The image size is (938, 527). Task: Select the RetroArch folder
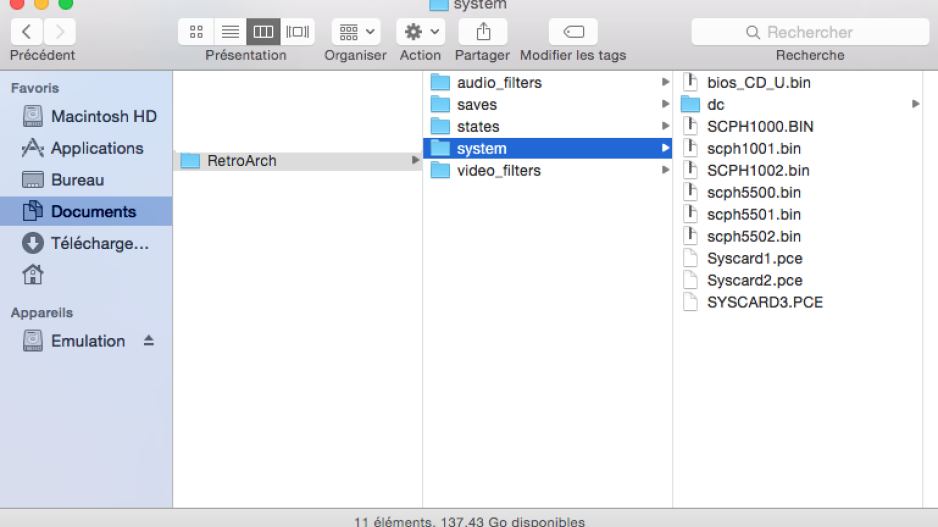click(298, 160)
